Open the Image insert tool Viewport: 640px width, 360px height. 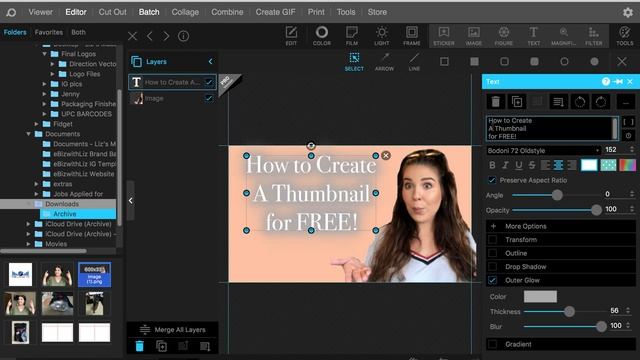(473, 36)
